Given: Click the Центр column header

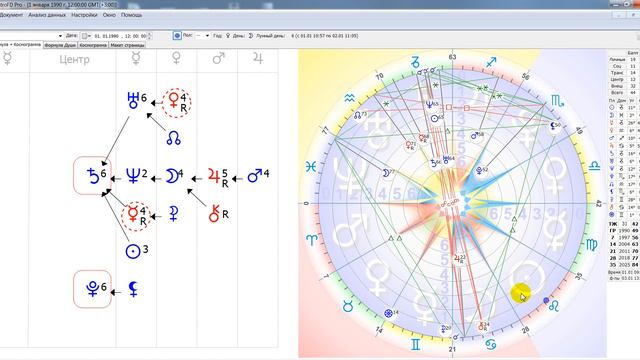Looking at the screenshot, I should click(74, 60).
